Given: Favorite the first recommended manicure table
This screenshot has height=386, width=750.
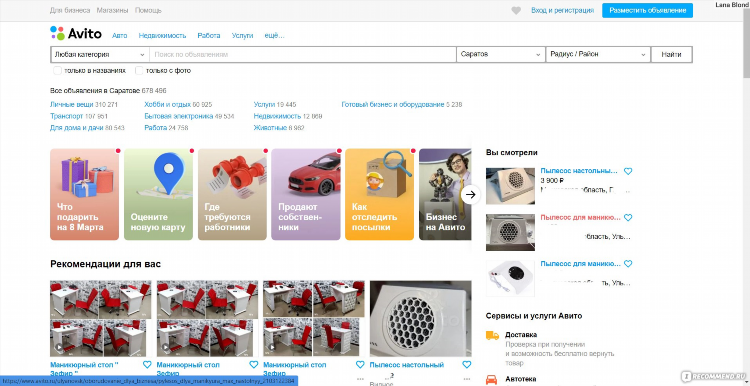Looking at the screenshot, I should tap(147, 364).
